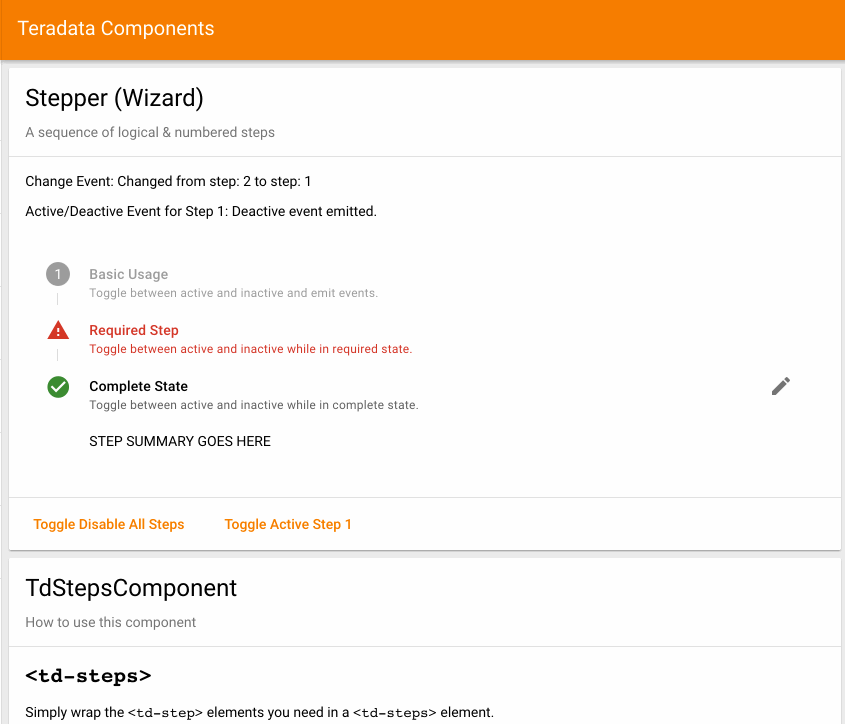845x724 pixels.
Task: Click 'A sequence of logical & numbered steps' subtitle
Action: (x=150, y=132)
